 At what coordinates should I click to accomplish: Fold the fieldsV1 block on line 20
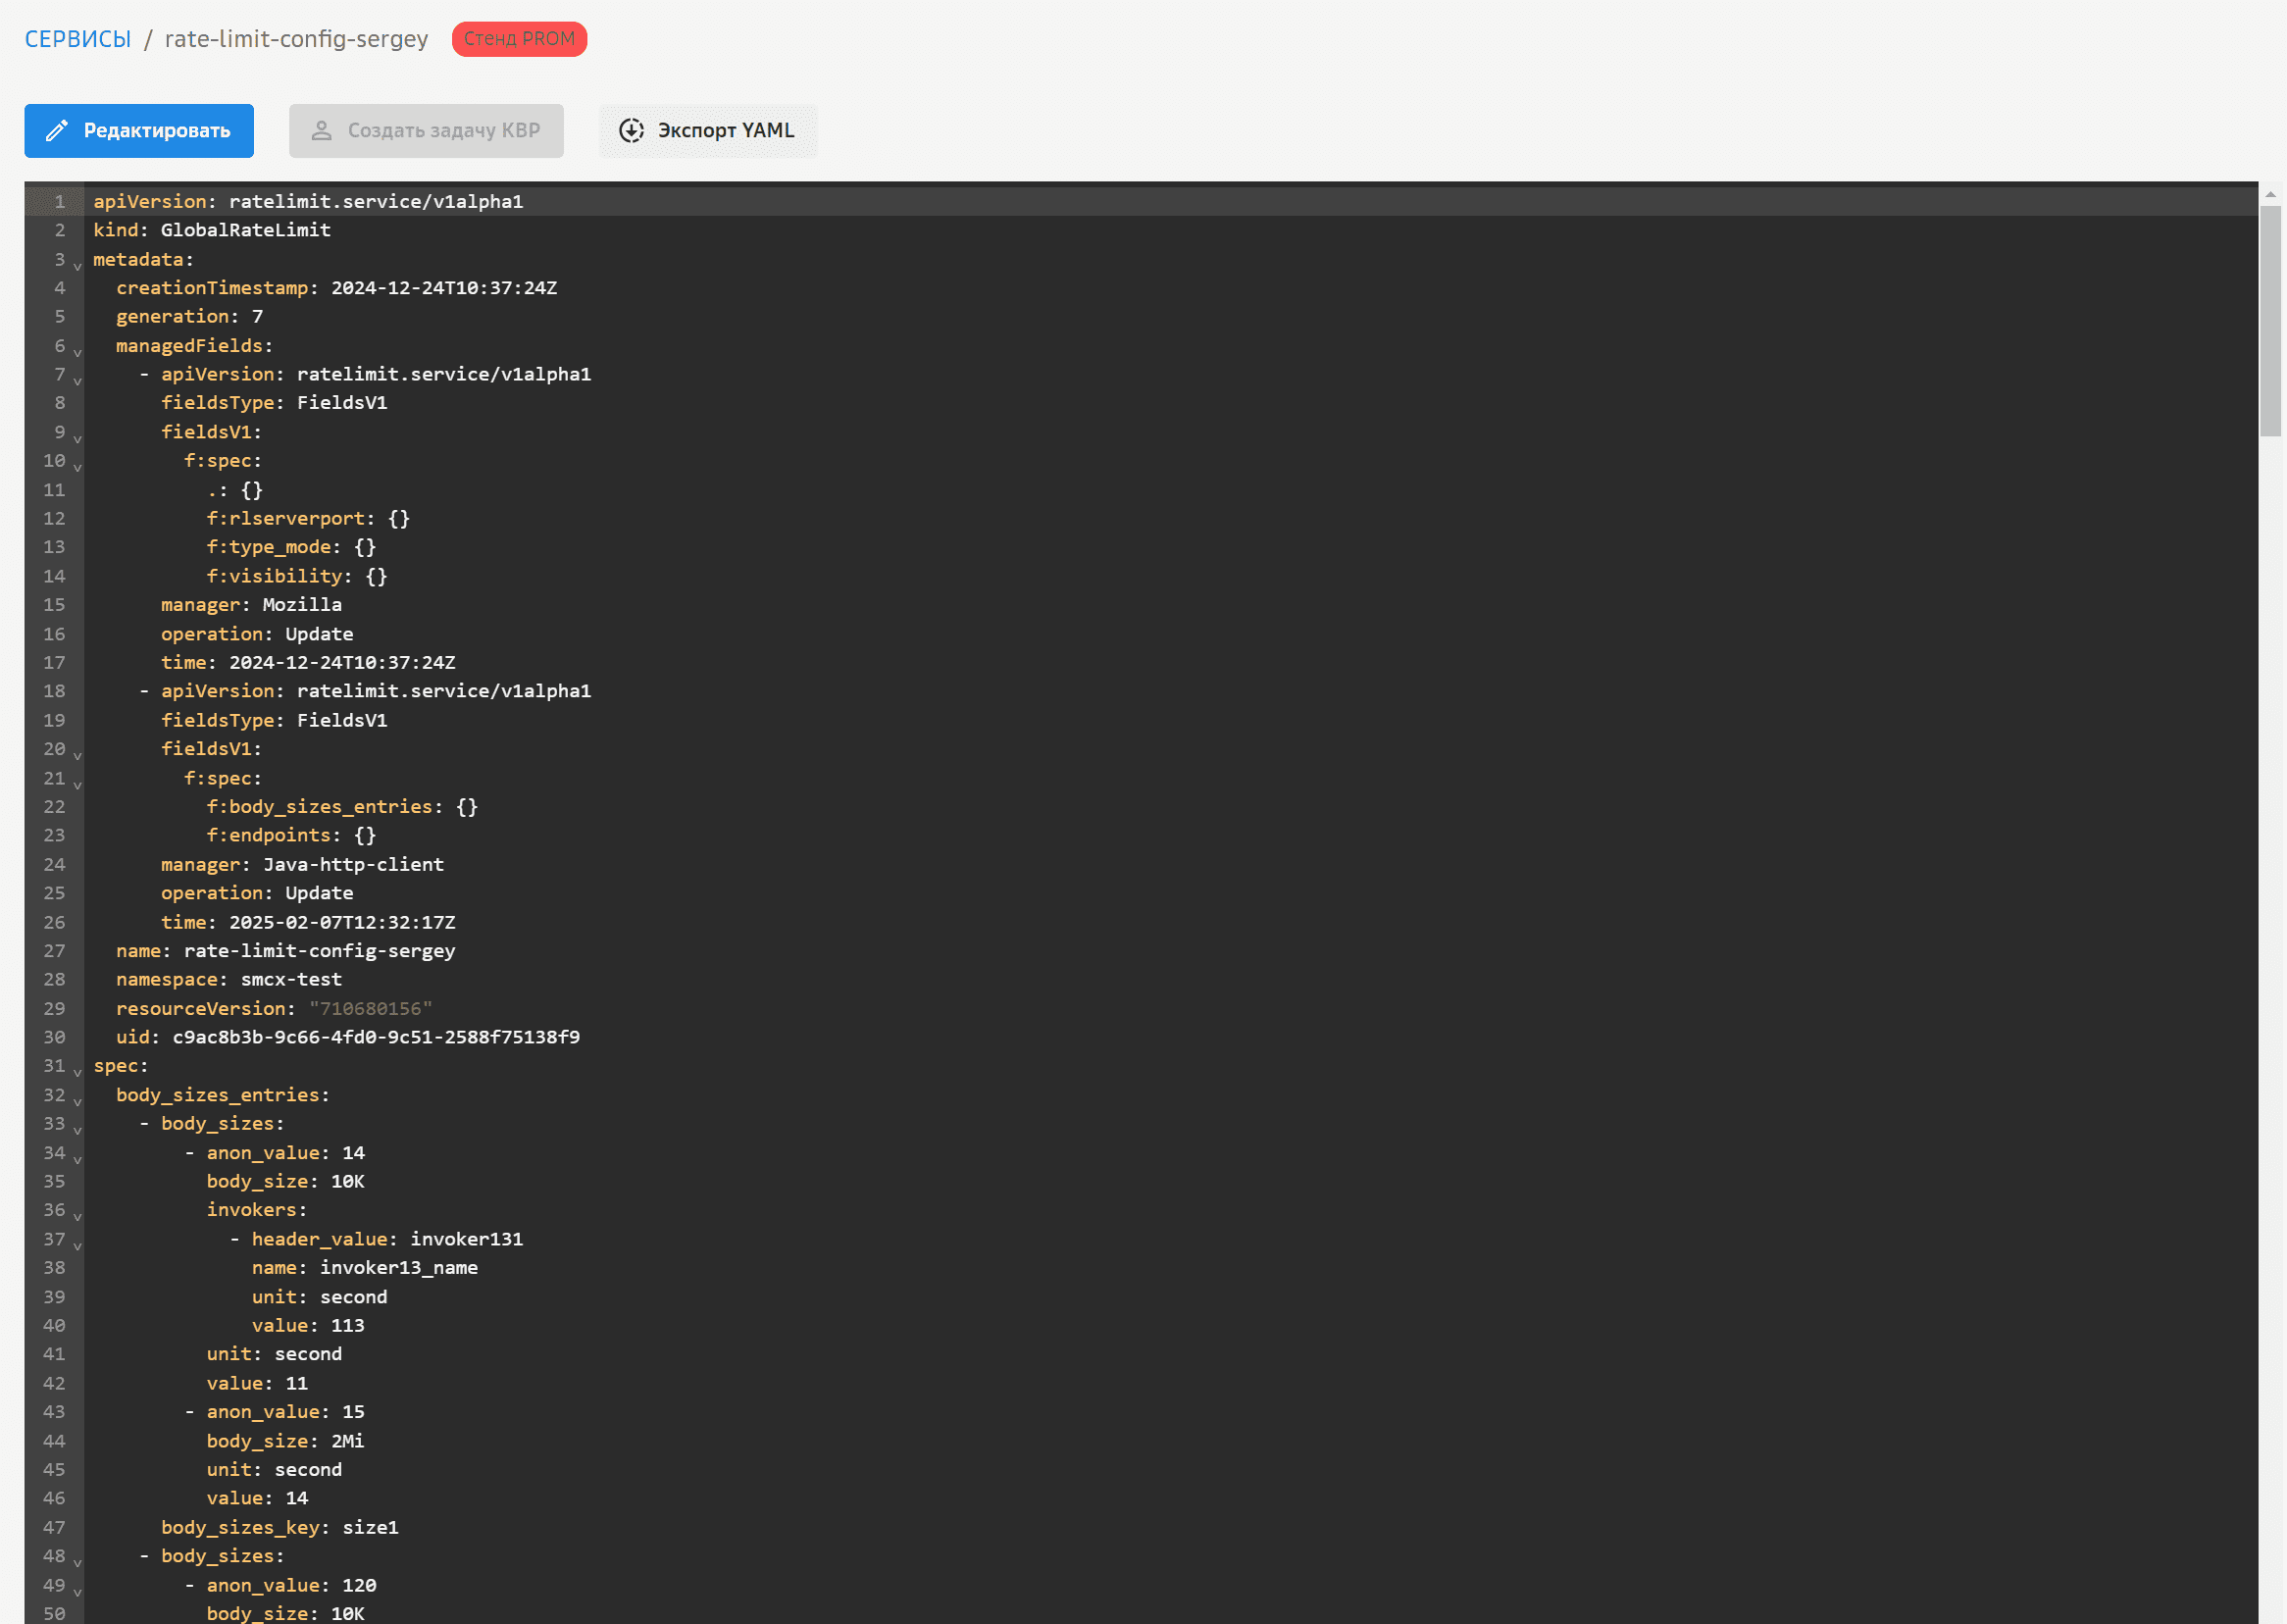pos(78,755)
